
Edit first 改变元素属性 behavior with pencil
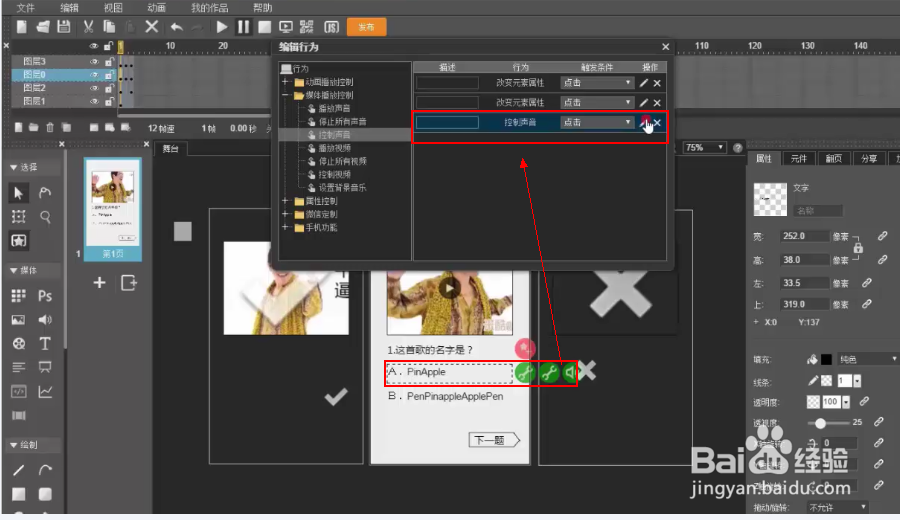pos(643,83)
